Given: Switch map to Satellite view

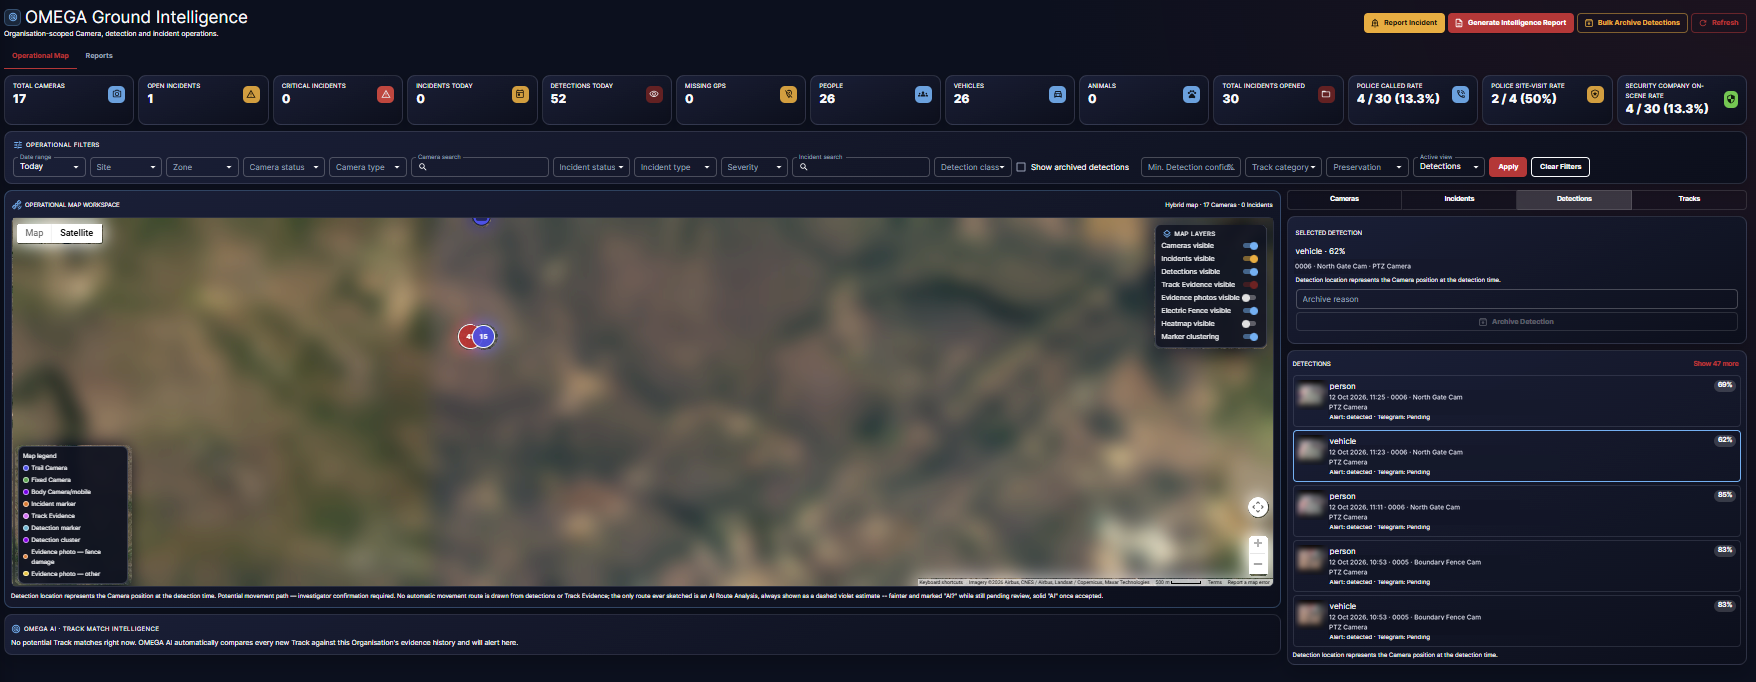Looking at the screenshot, I should [77, 233].
